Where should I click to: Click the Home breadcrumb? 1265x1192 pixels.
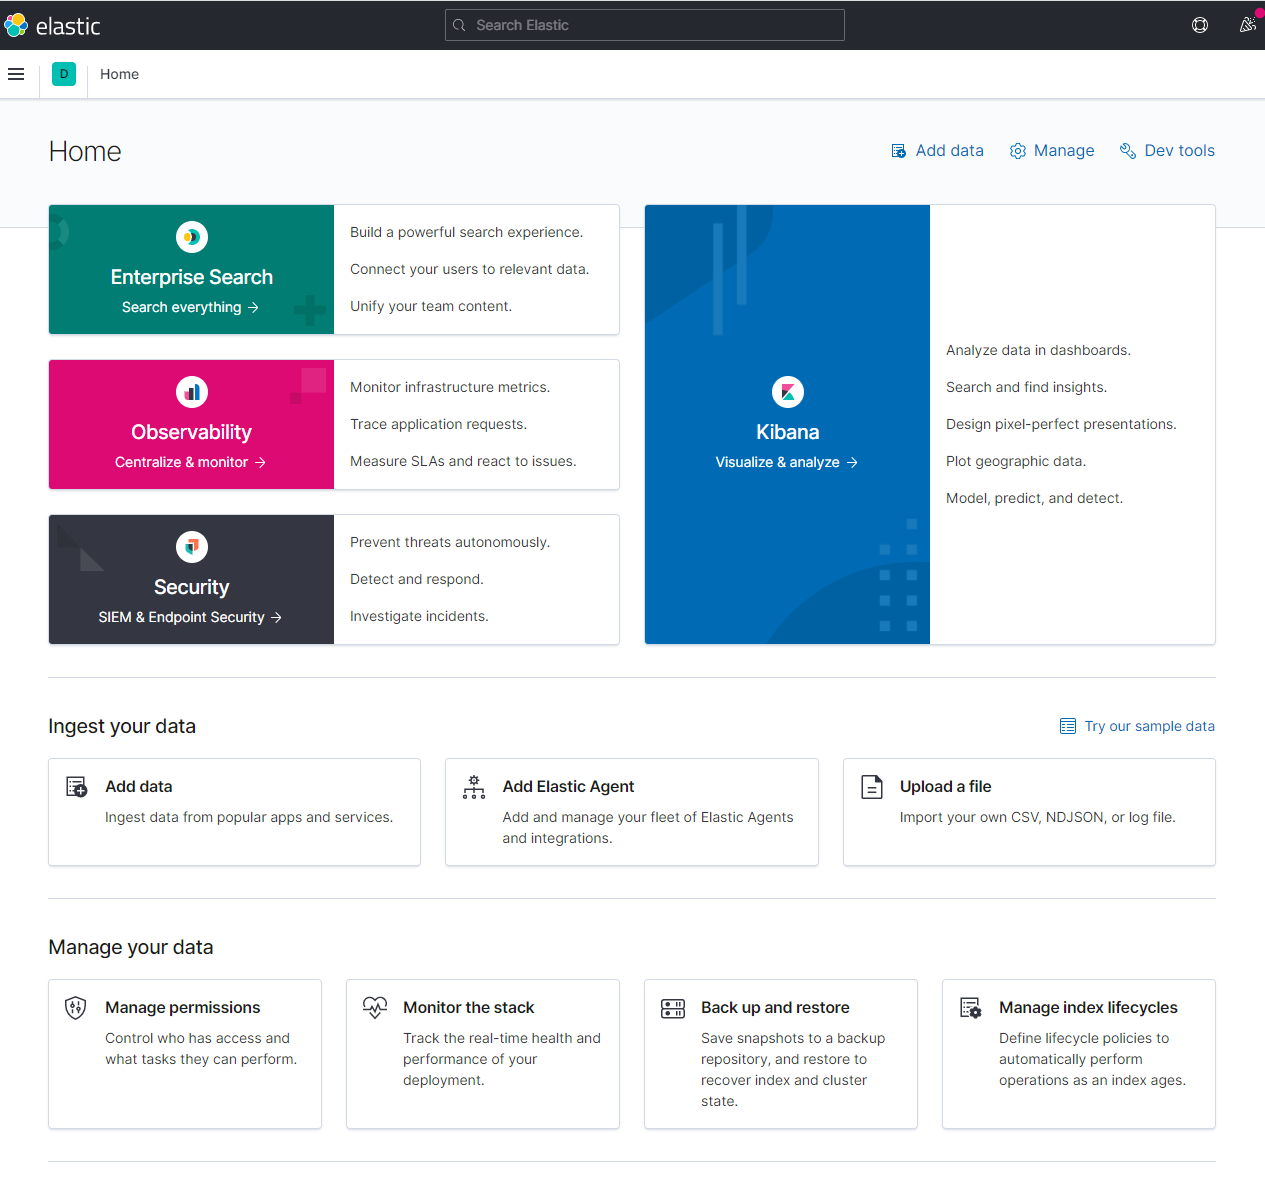pyautogui.click(x=119, y=74)
